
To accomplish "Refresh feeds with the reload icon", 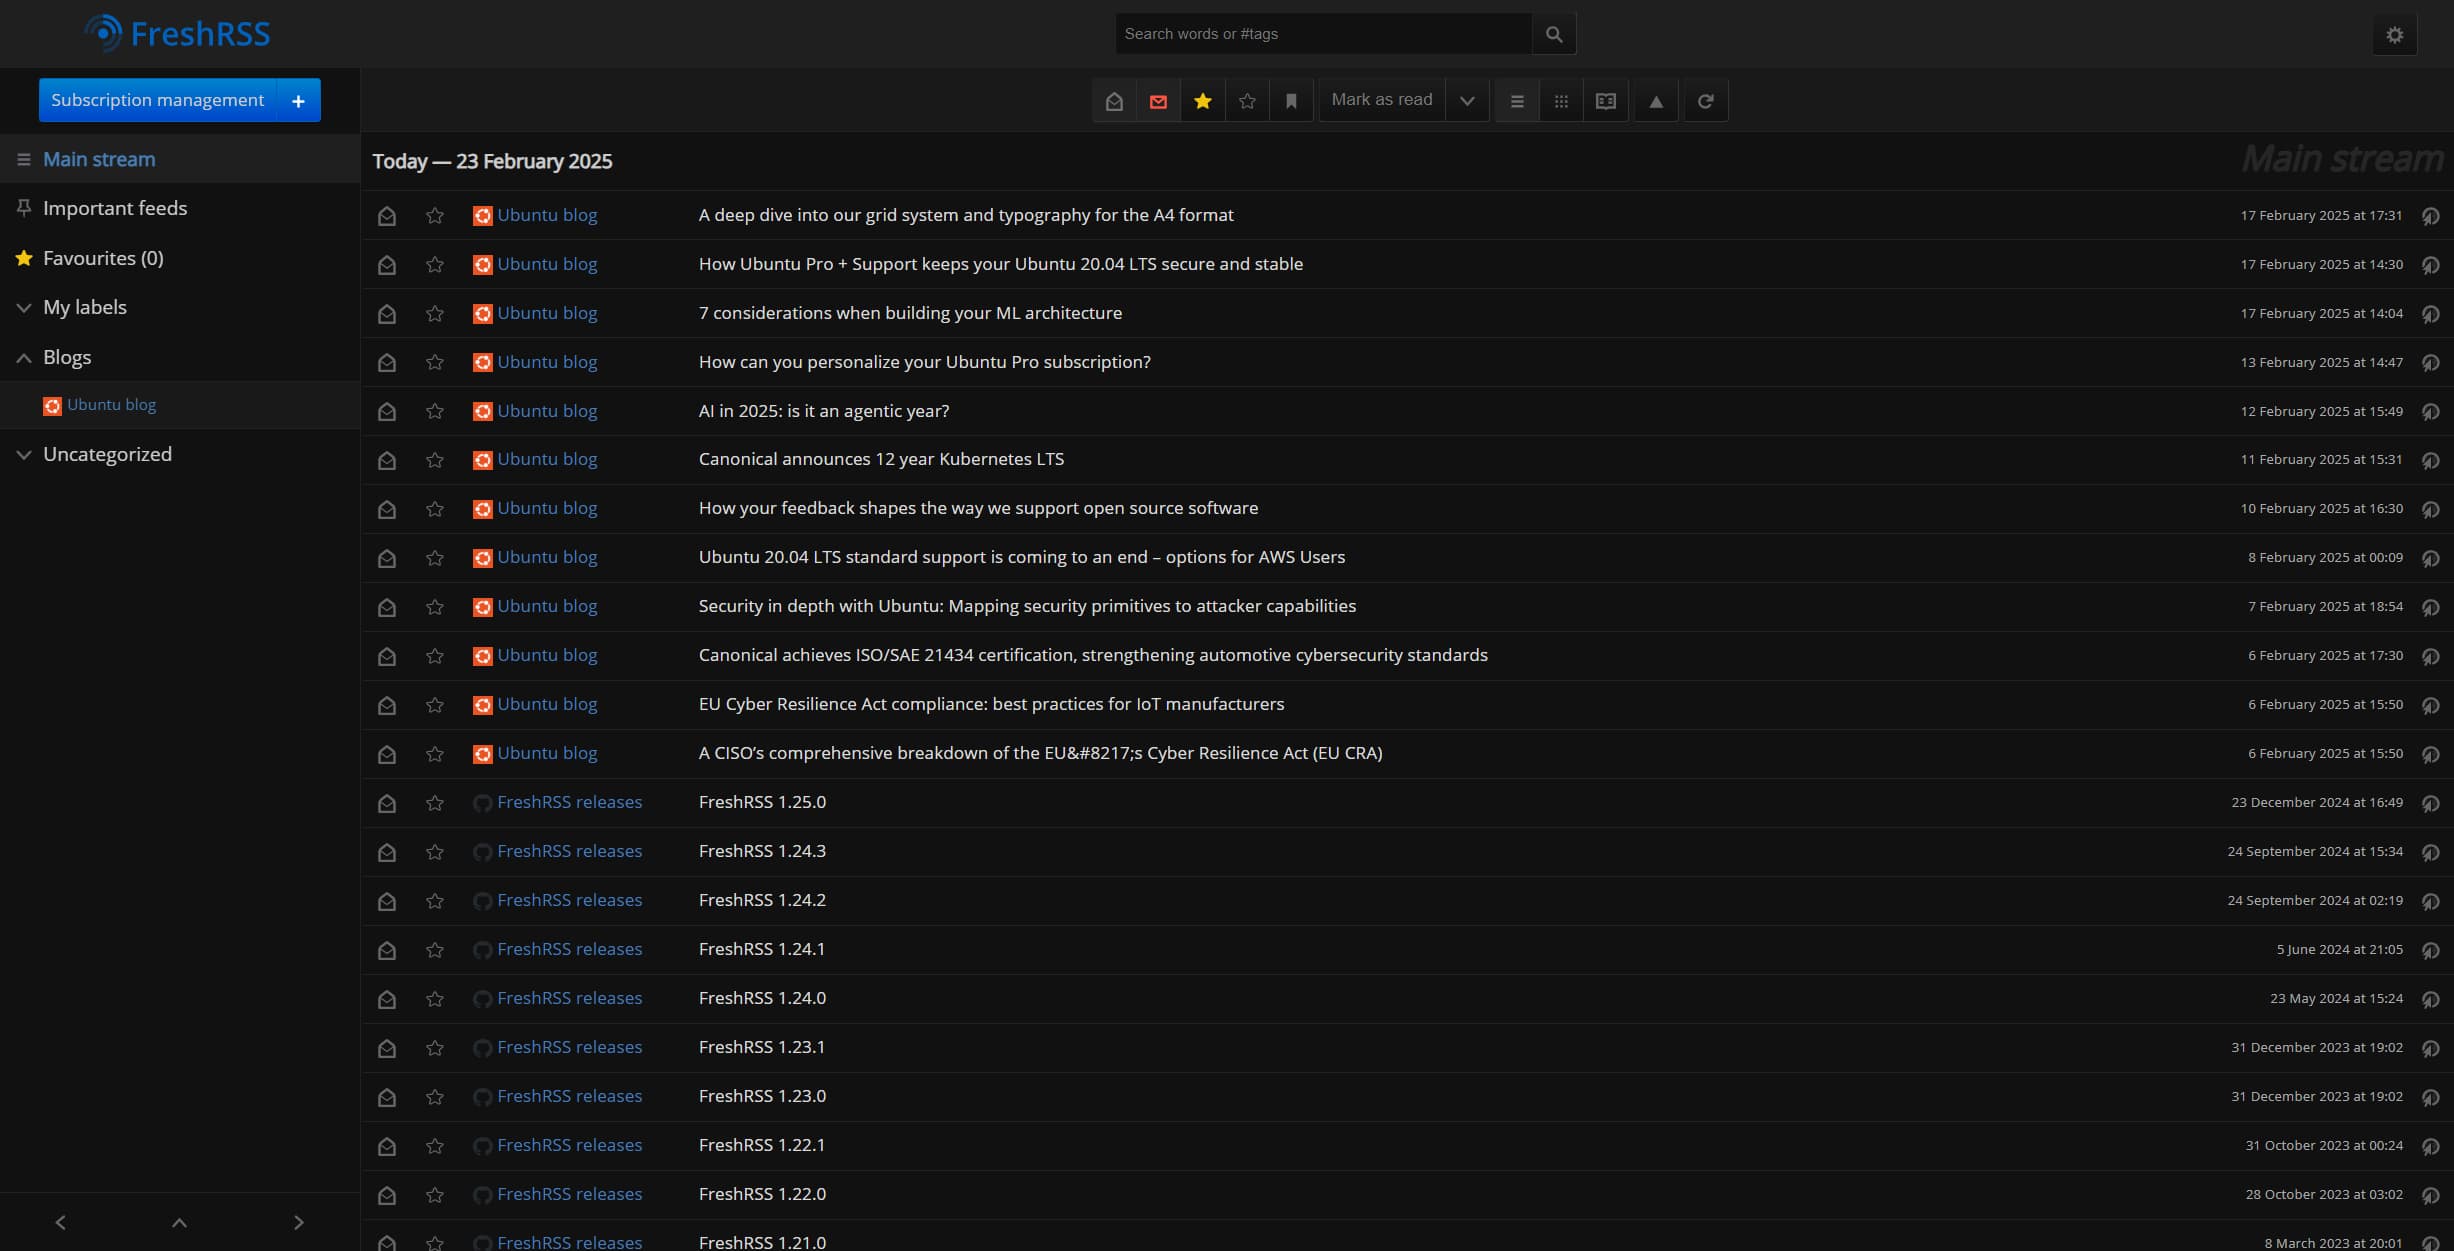I will pos(1706,101).
